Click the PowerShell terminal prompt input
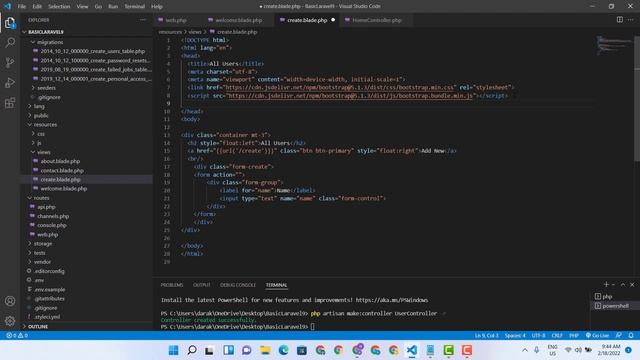 click(313, 327)
